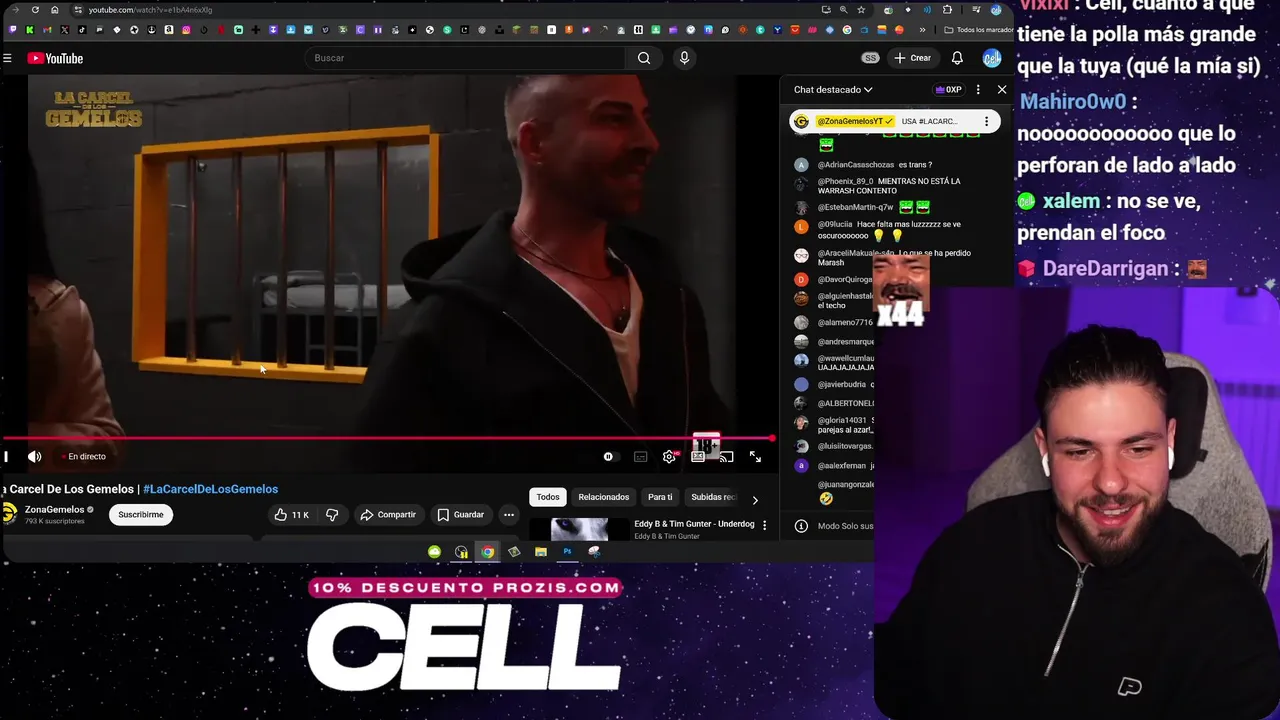Dislike the video

(332, 515)
